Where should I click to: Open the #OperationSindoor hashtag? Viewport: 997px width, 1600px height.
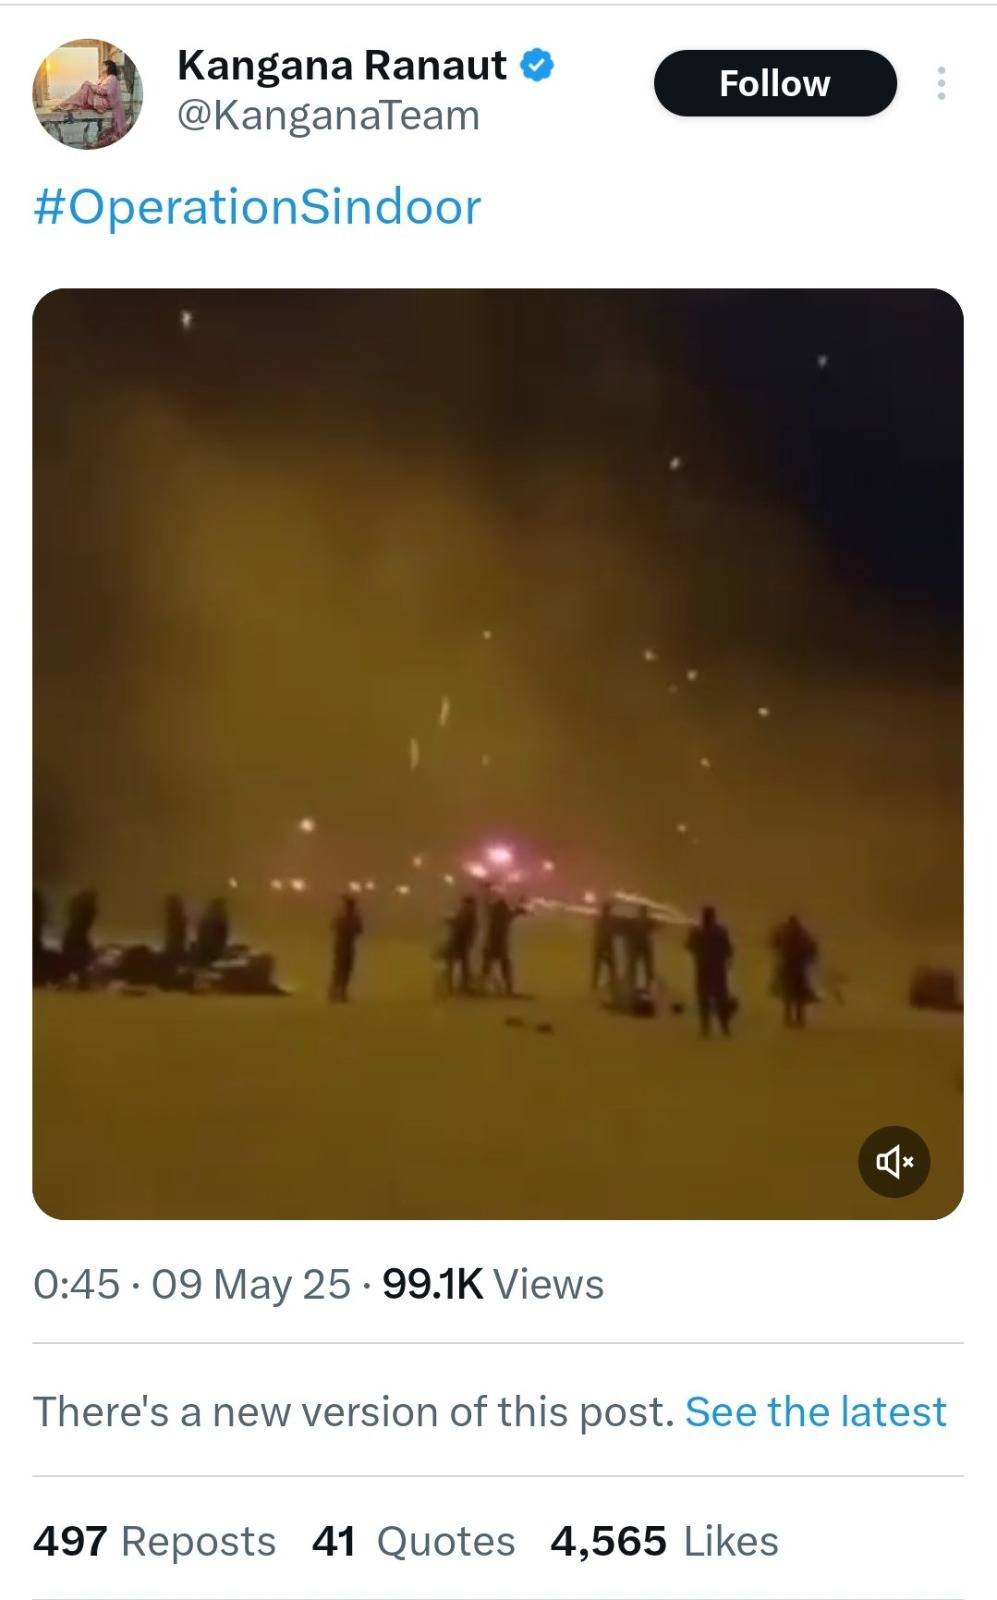(x=257, y=207)
